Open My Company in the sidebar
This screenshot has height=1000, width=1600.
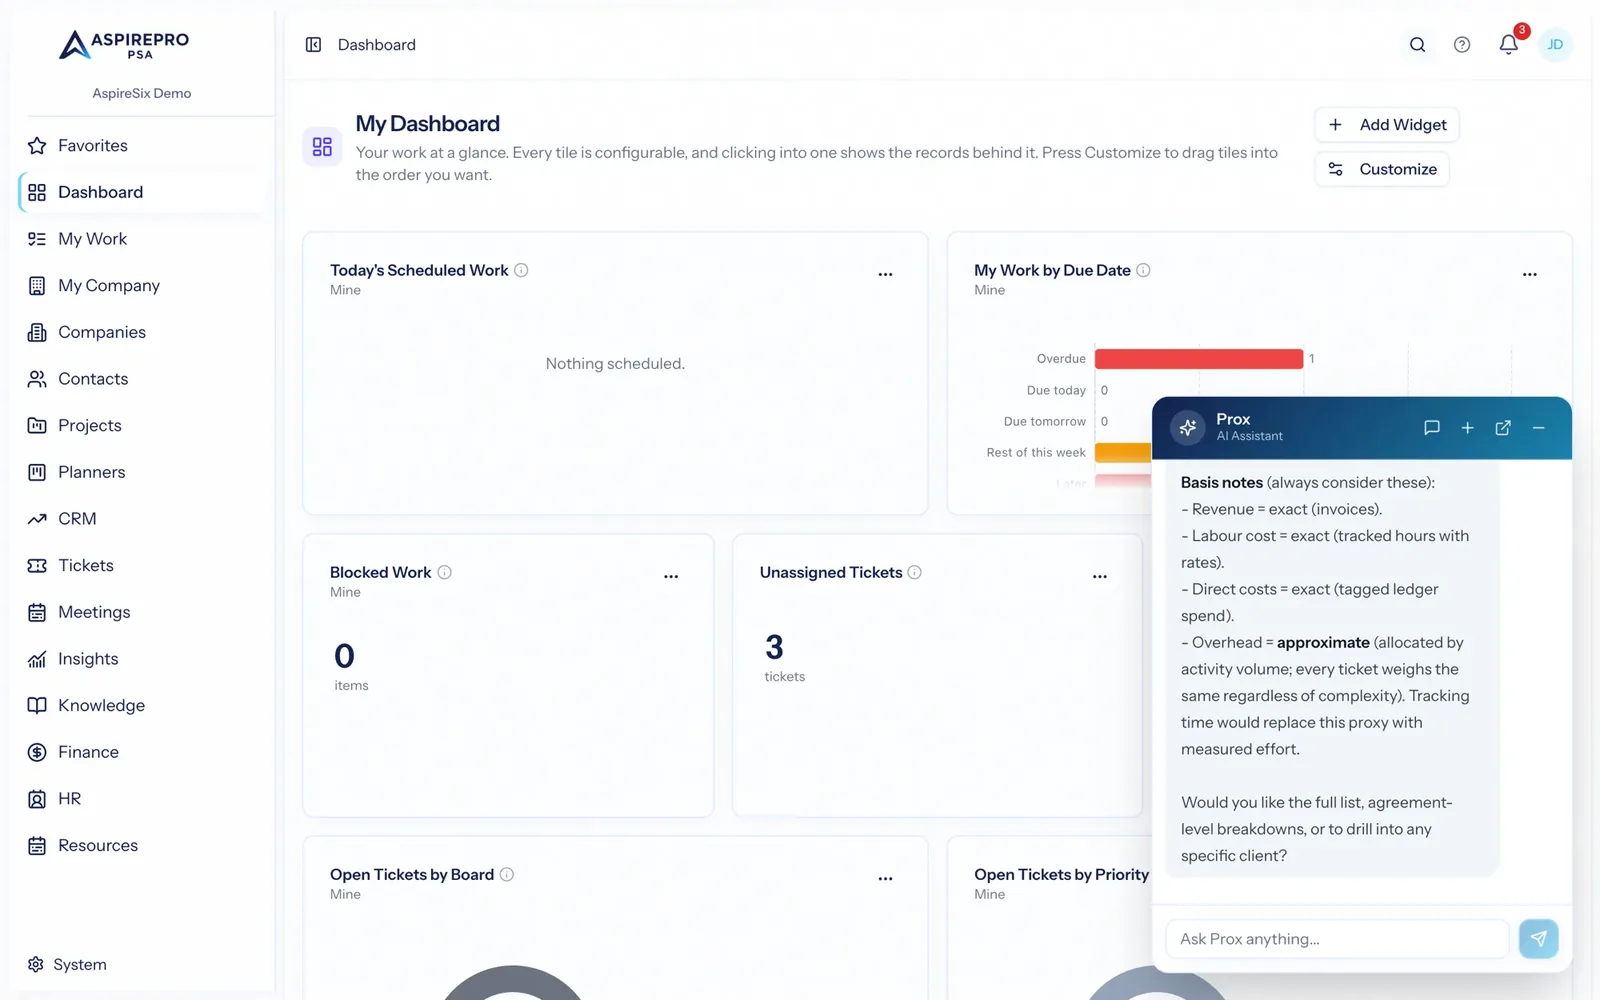(x=143, y=286)
